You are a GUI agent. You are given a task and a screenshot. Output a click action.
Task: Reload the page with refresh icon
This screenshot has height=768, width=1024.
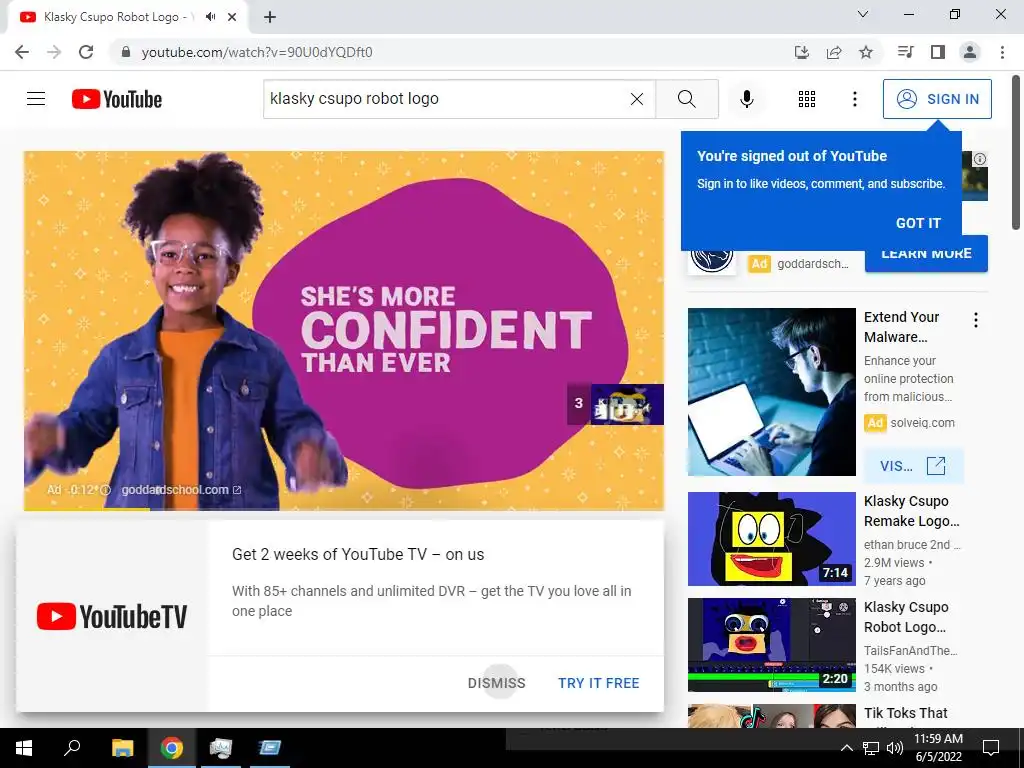[86, 52]
